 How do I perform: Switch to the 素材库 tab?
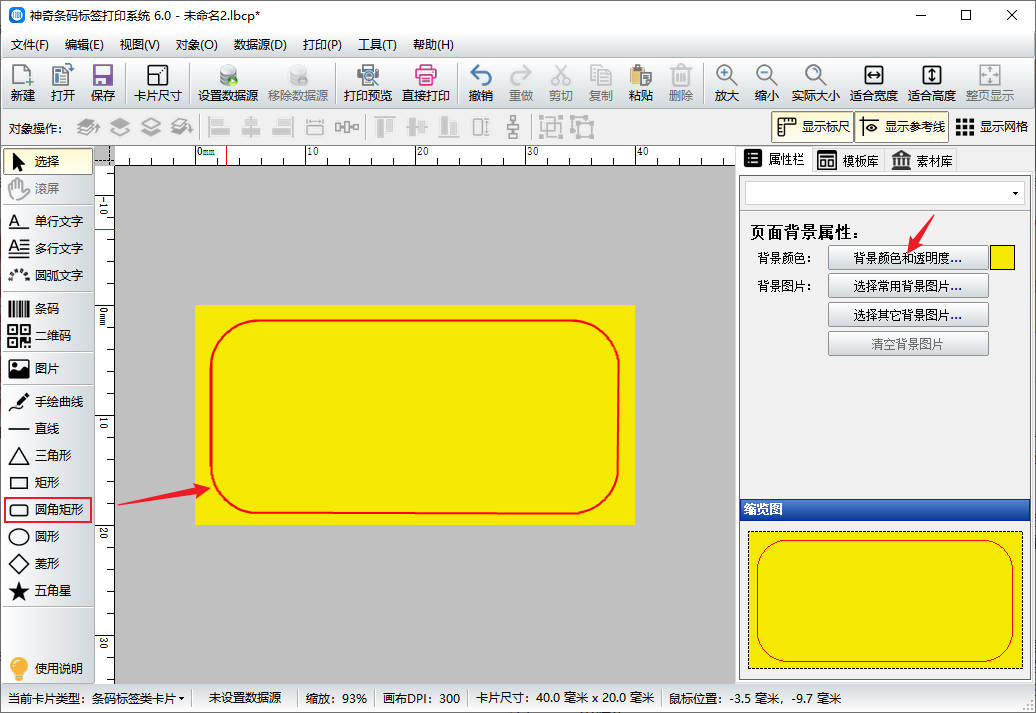922,161
